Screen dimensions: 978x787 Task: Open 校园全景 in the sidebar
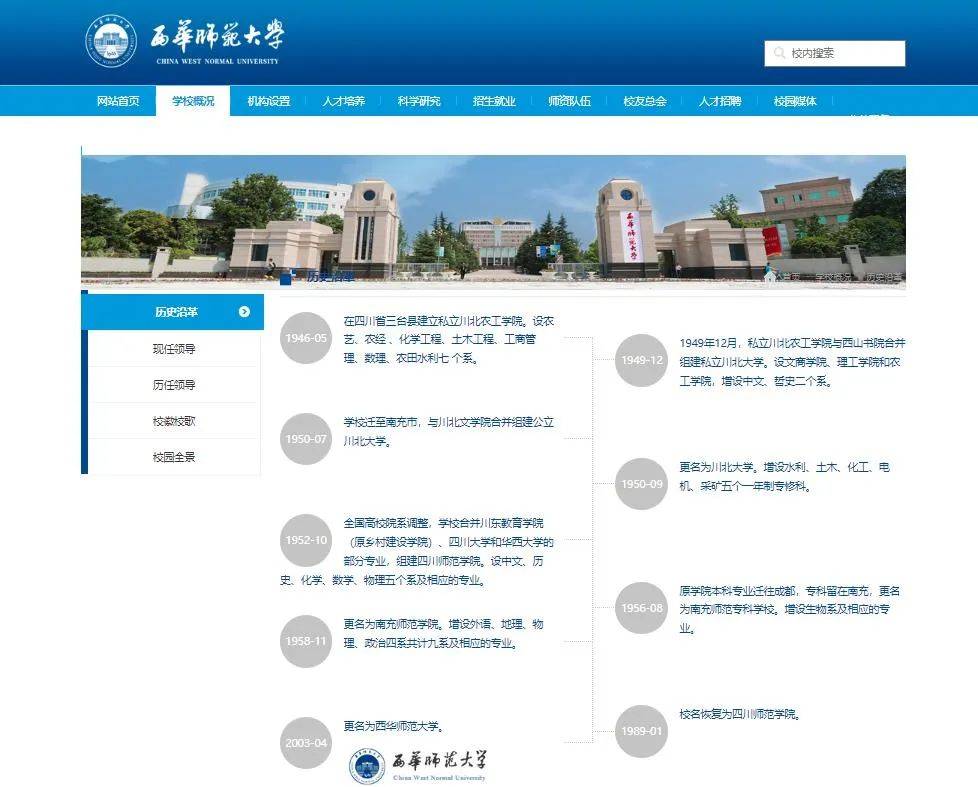[174, 457]
